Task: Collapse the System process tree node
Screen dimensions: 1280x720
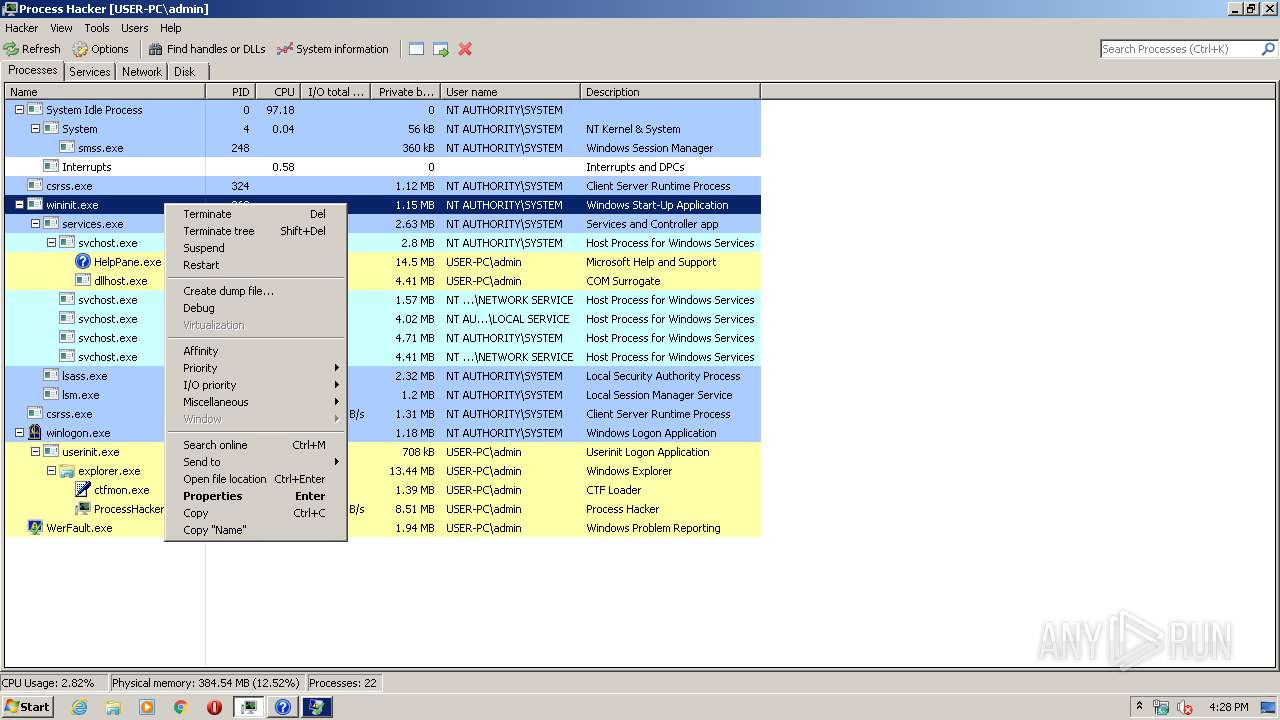Action: click(x=35, y=129)
